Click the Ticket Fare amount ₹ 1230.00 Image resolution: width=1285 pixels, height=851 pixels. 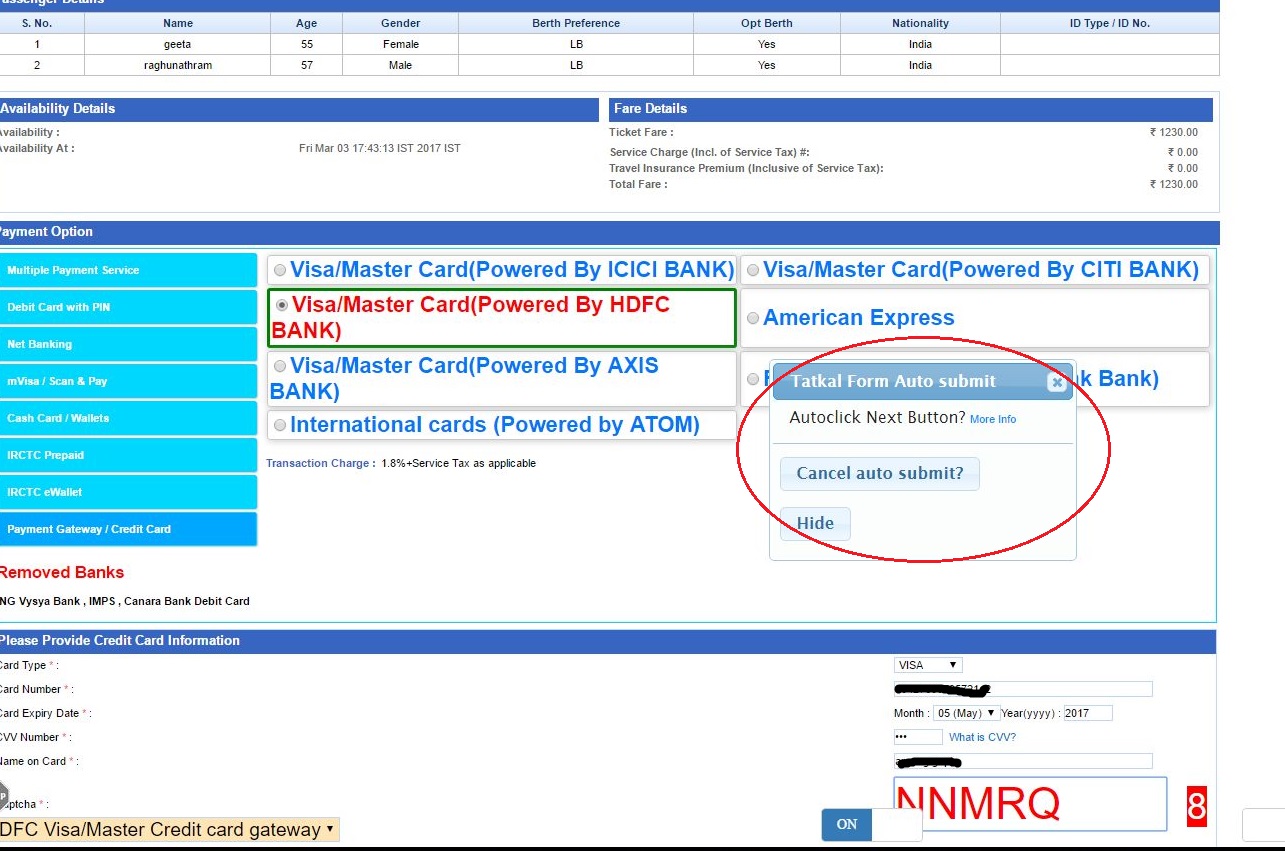point(1174,132)
